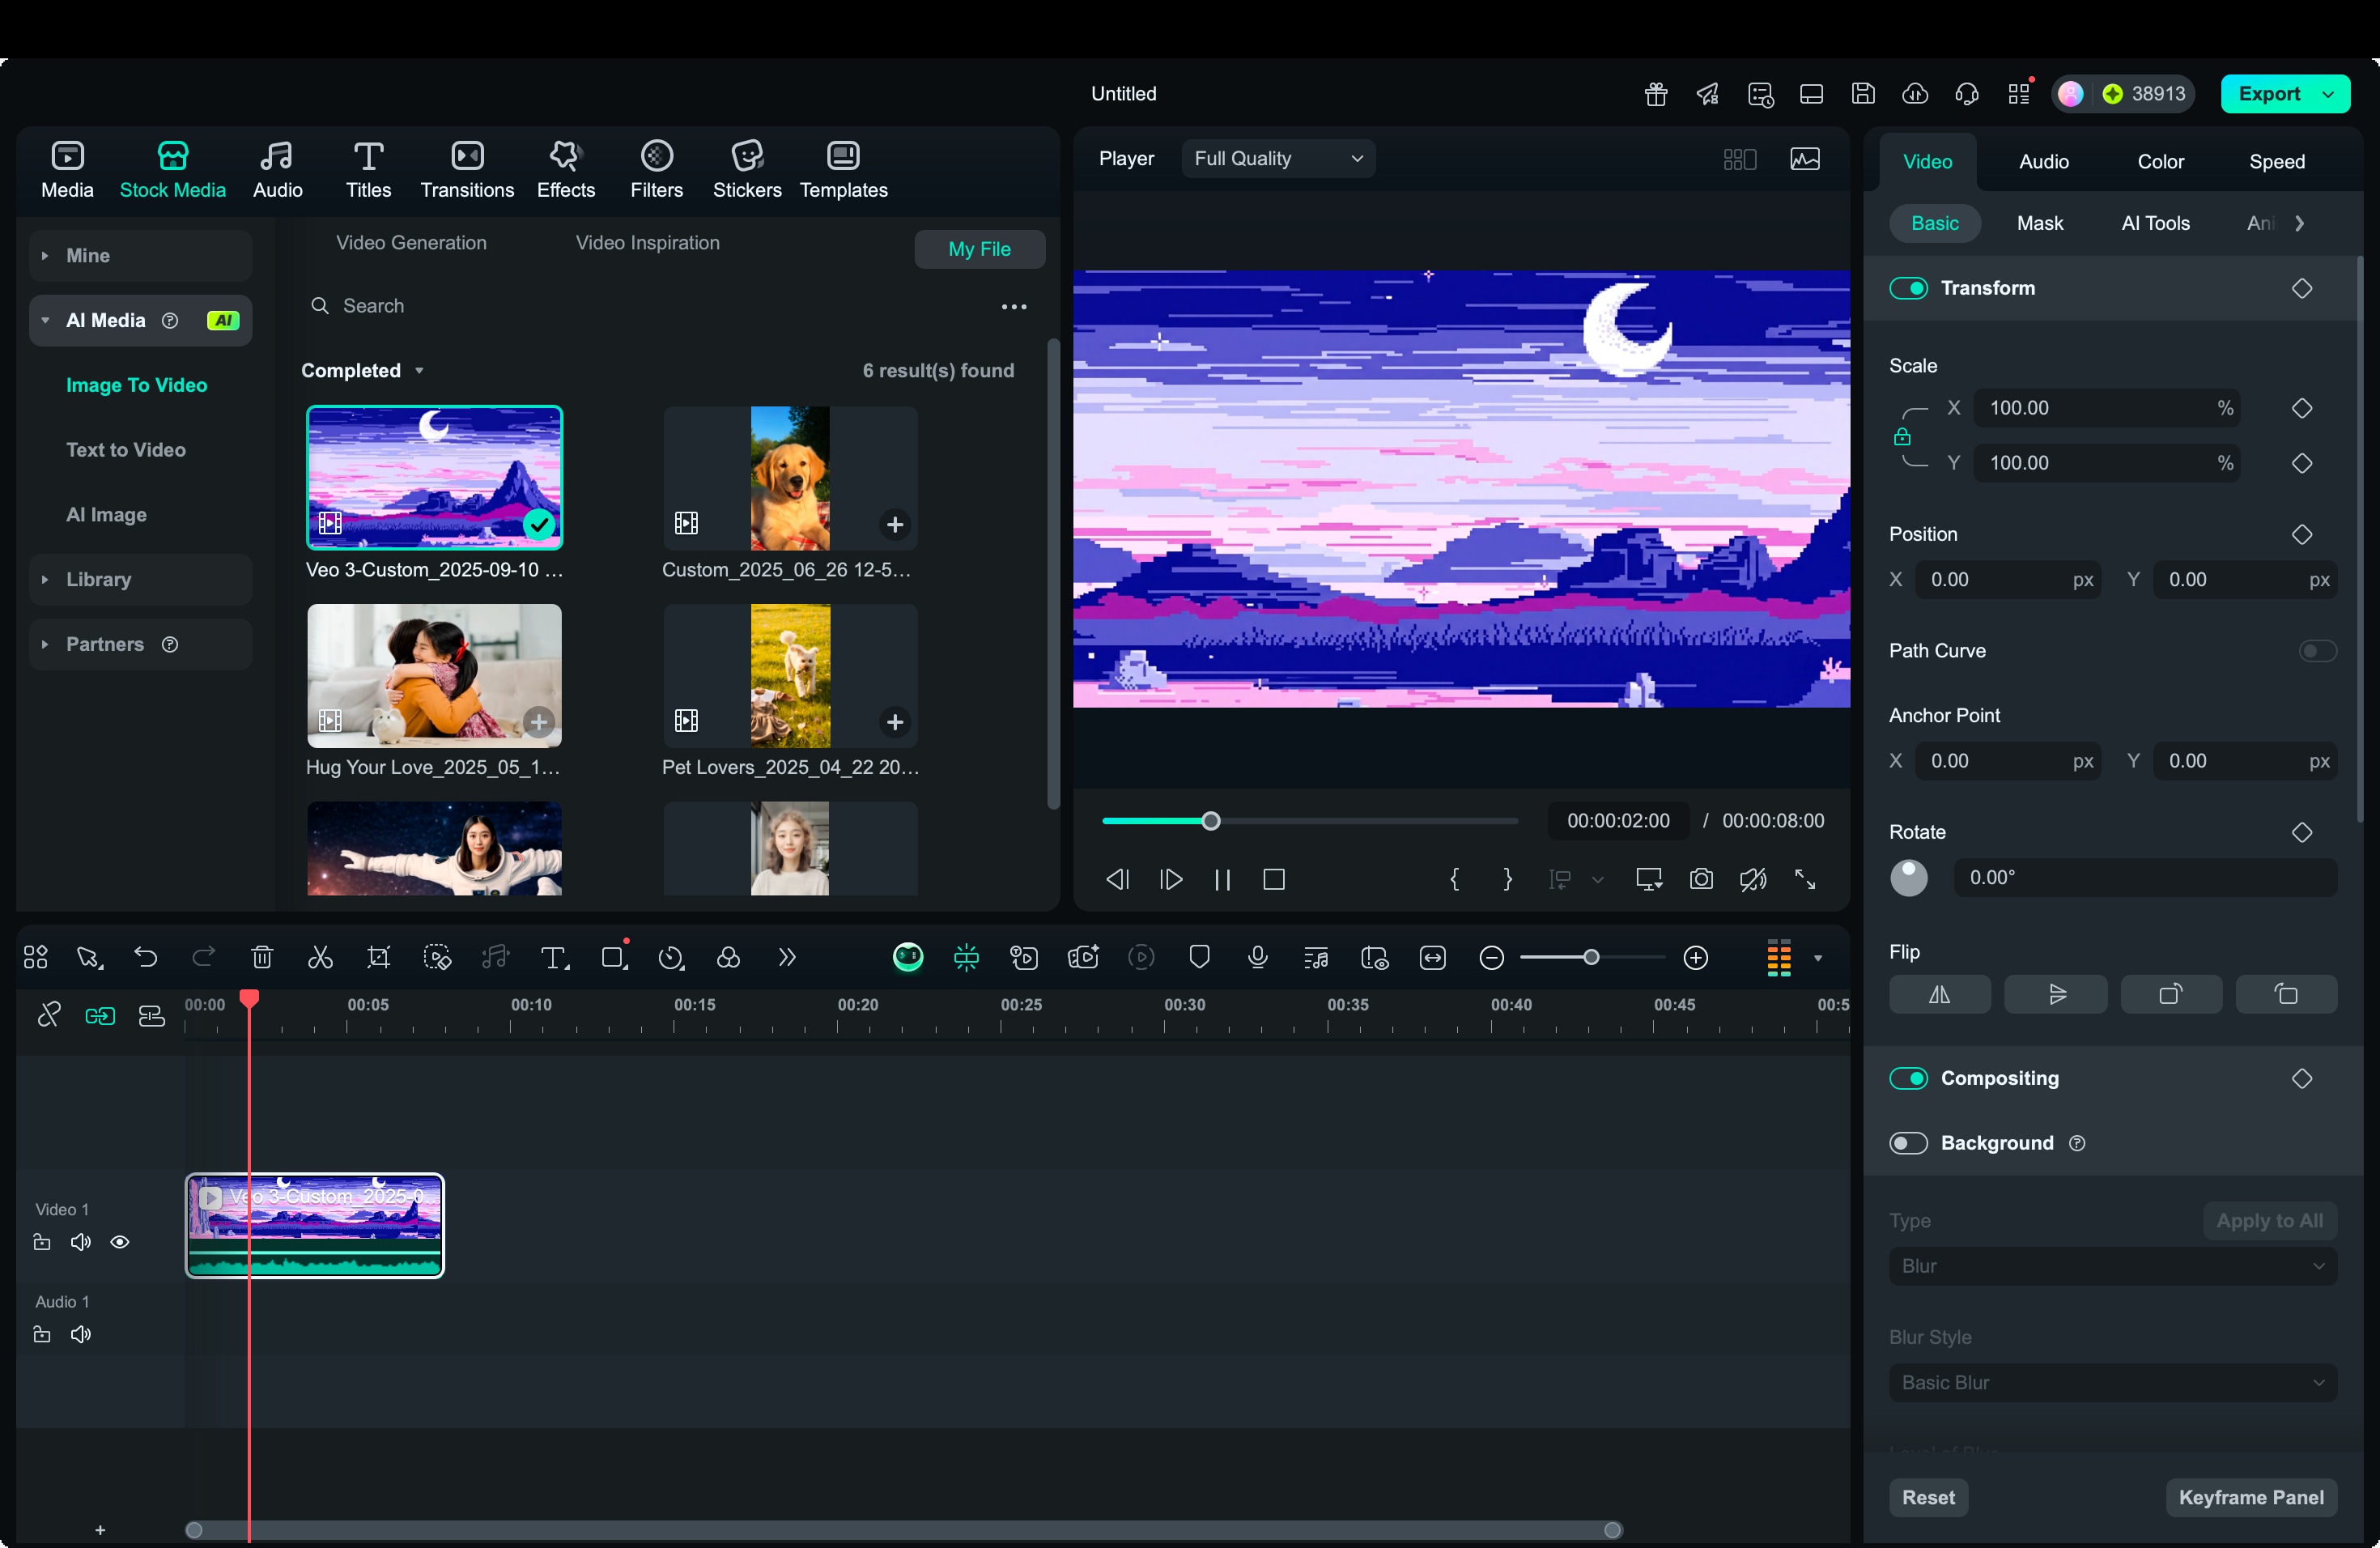Select the Hug Your Love thumbnail
Image resolution: width=2380 pixels, height=1548 pixels.
coord(434,676)
